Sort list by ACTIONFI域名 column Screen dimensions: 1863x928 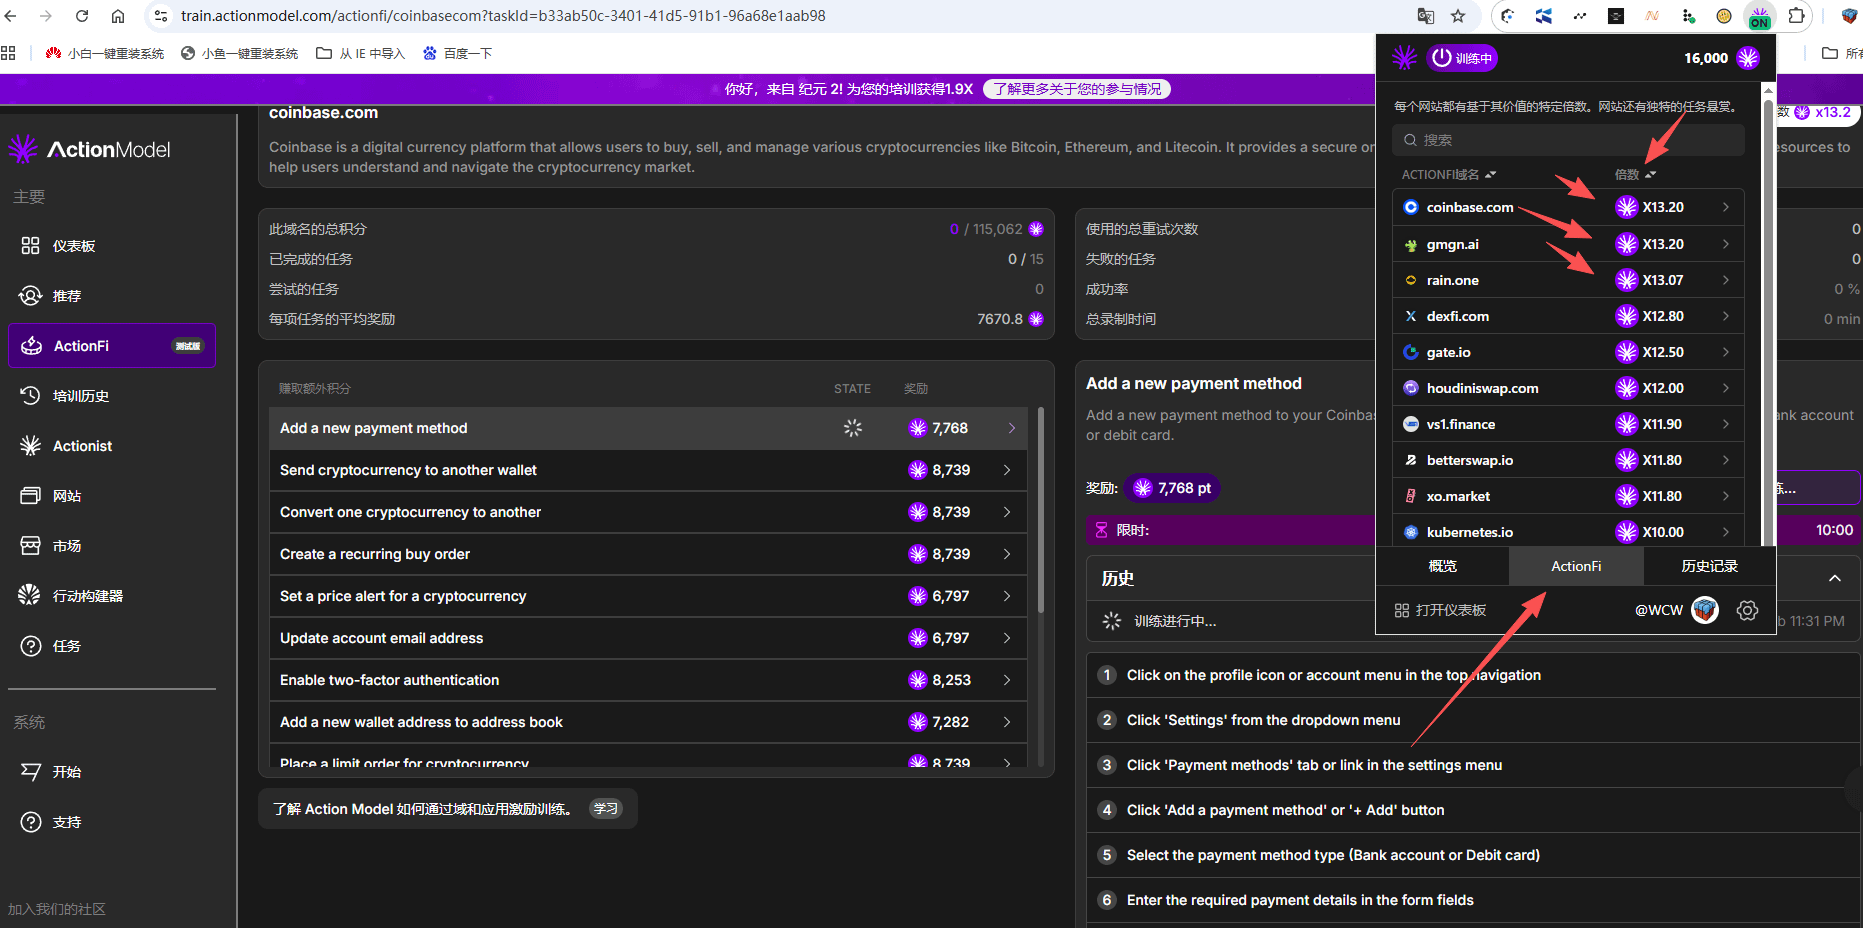tap(1448, 175)
